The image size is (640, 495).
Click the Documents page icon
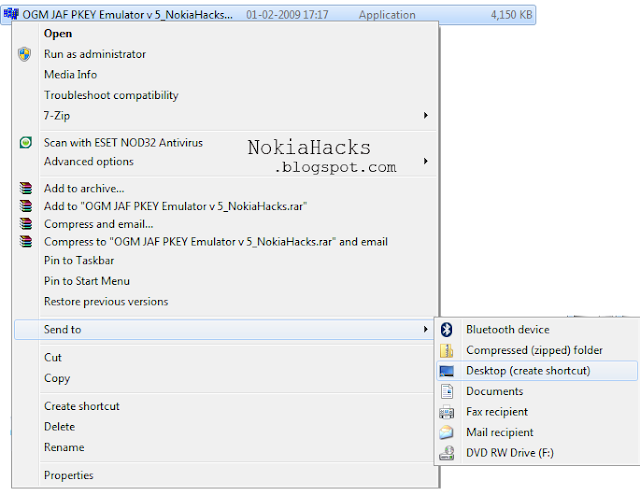[447, 391]
